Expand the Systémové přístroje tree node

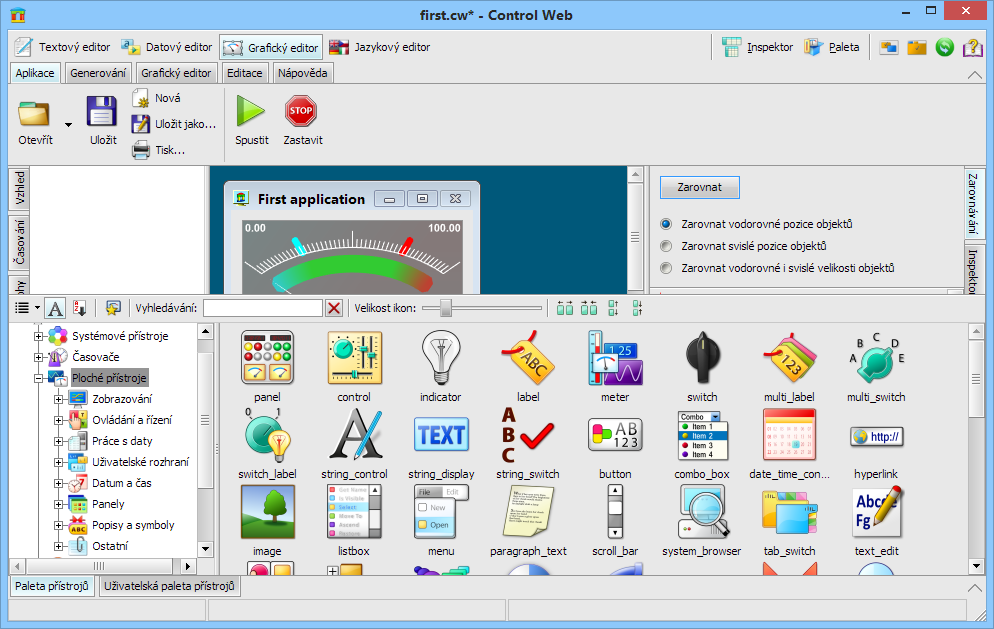[x=39, y=336]
